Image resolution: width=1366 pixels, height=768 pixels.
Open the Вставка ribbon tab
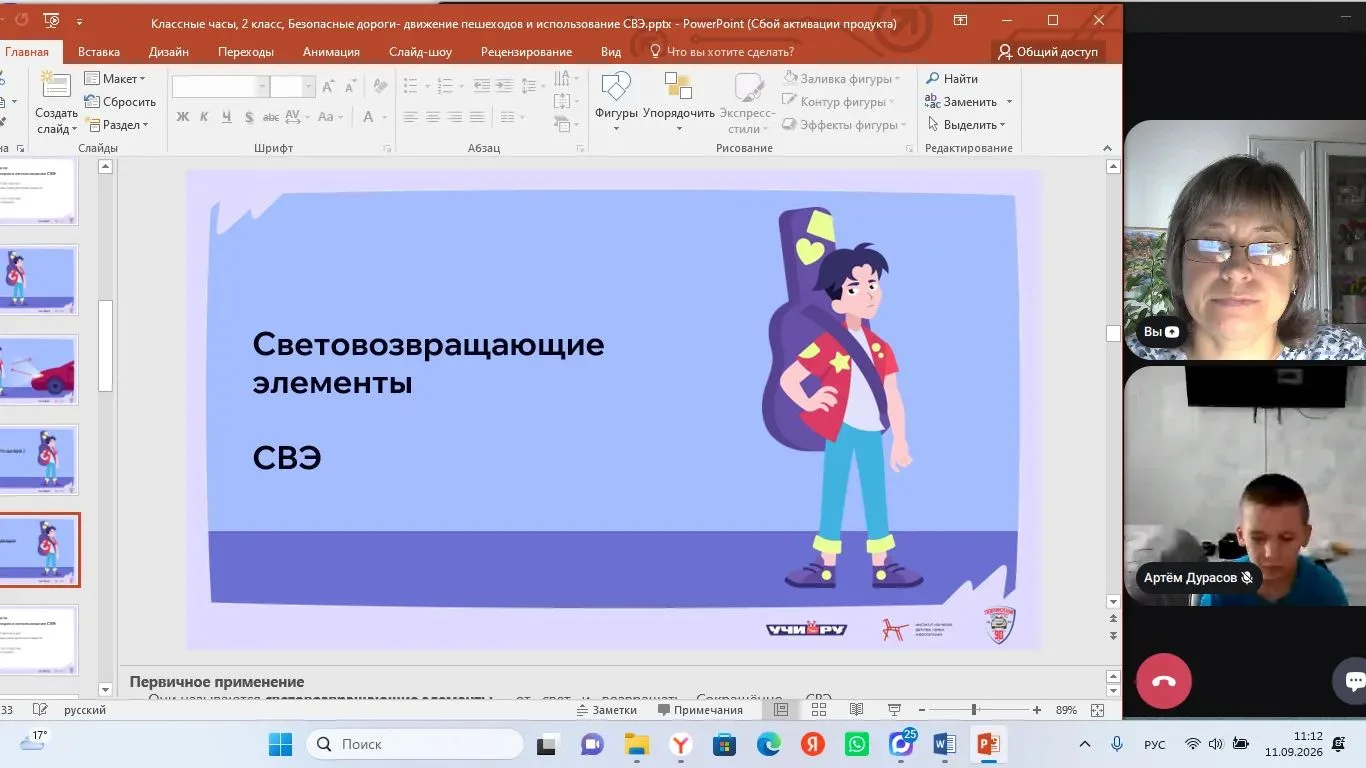tap(99, 52)
